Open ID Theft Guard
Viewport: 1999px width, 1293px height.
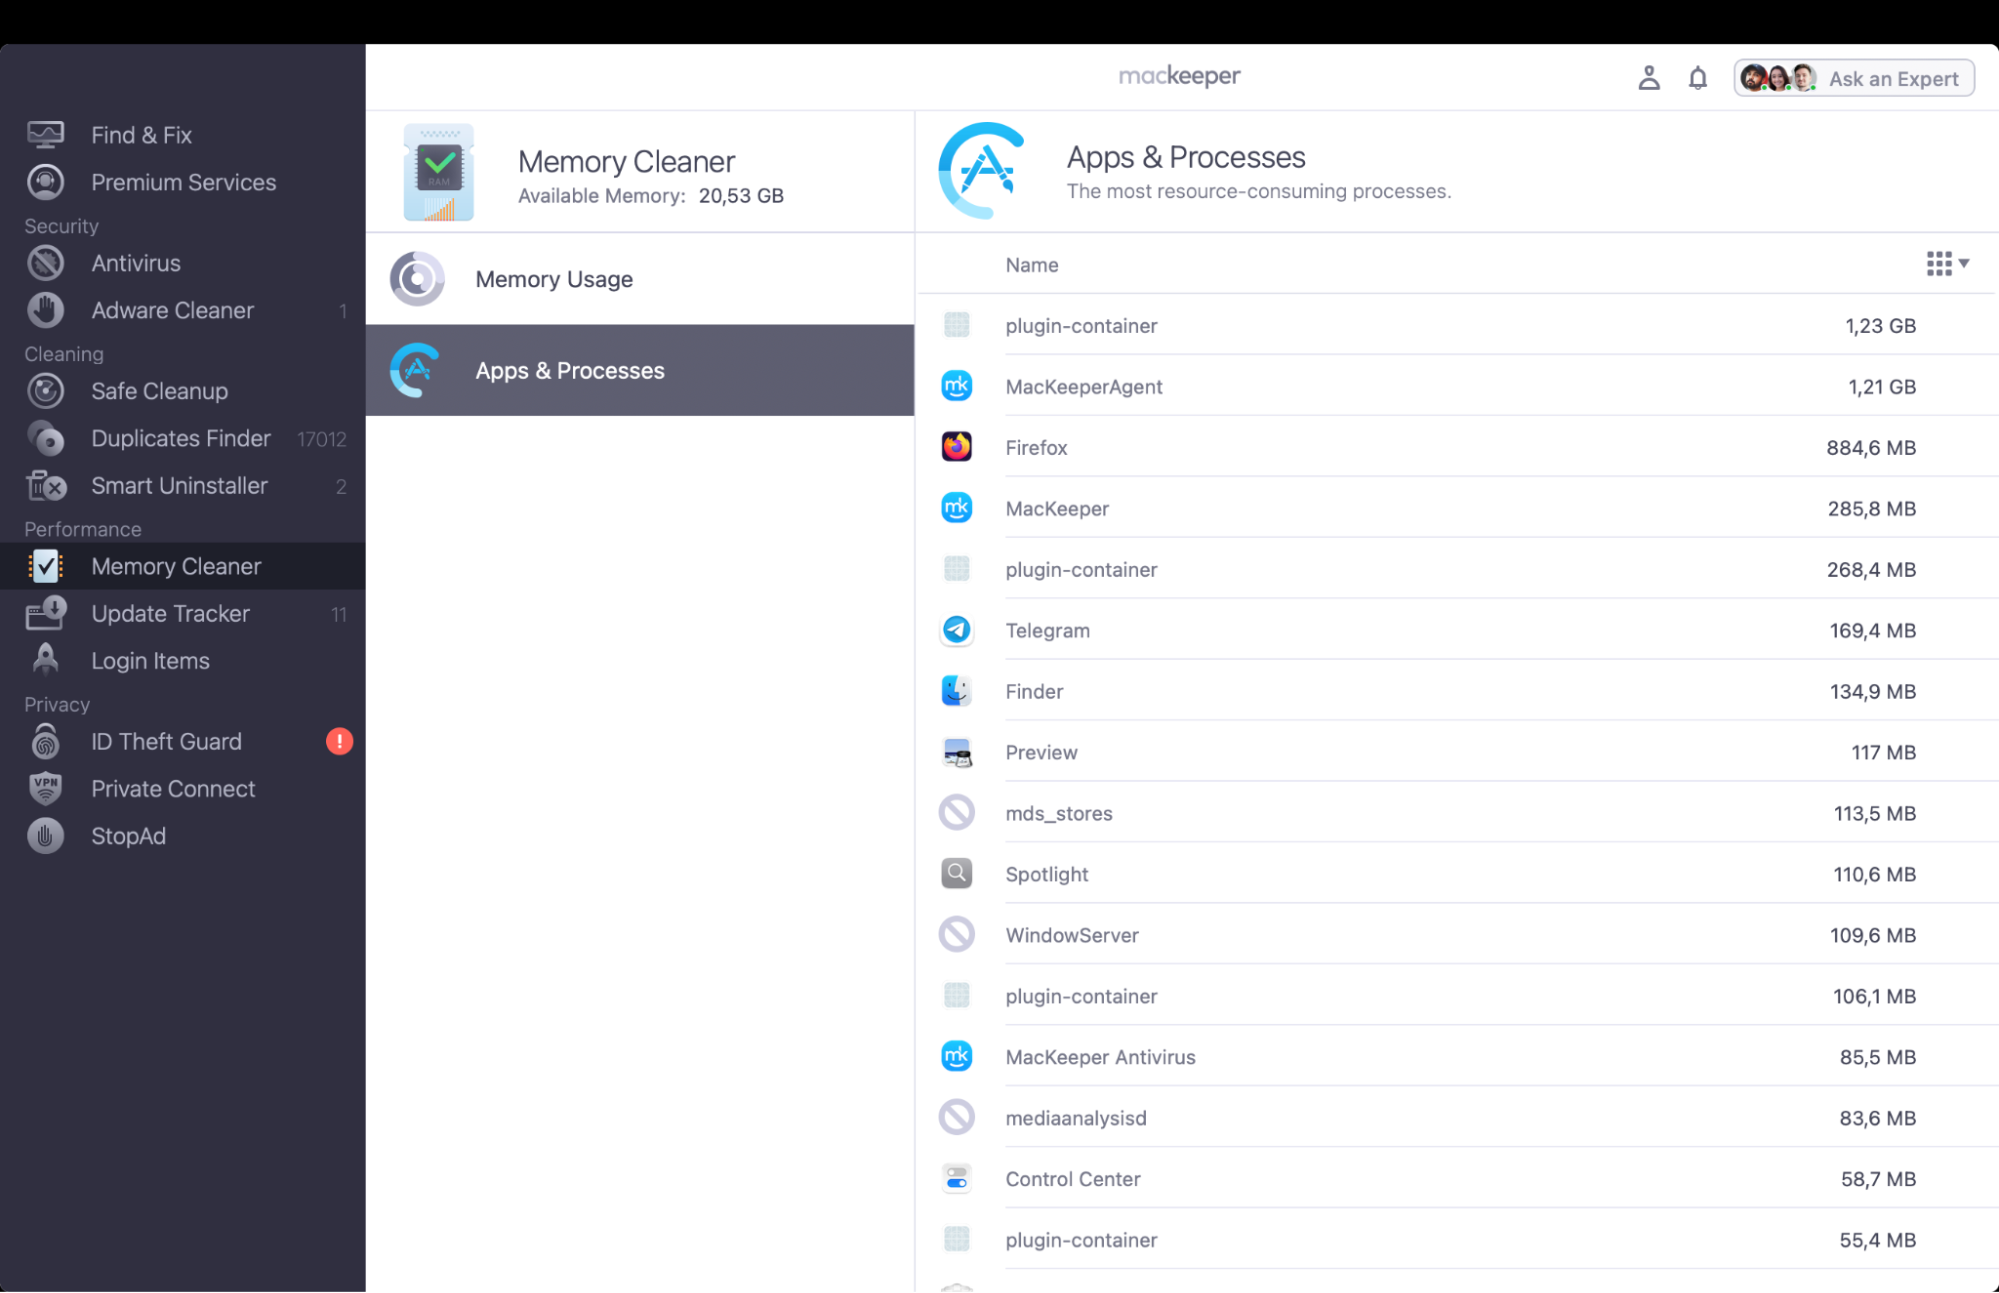point(166,741)
